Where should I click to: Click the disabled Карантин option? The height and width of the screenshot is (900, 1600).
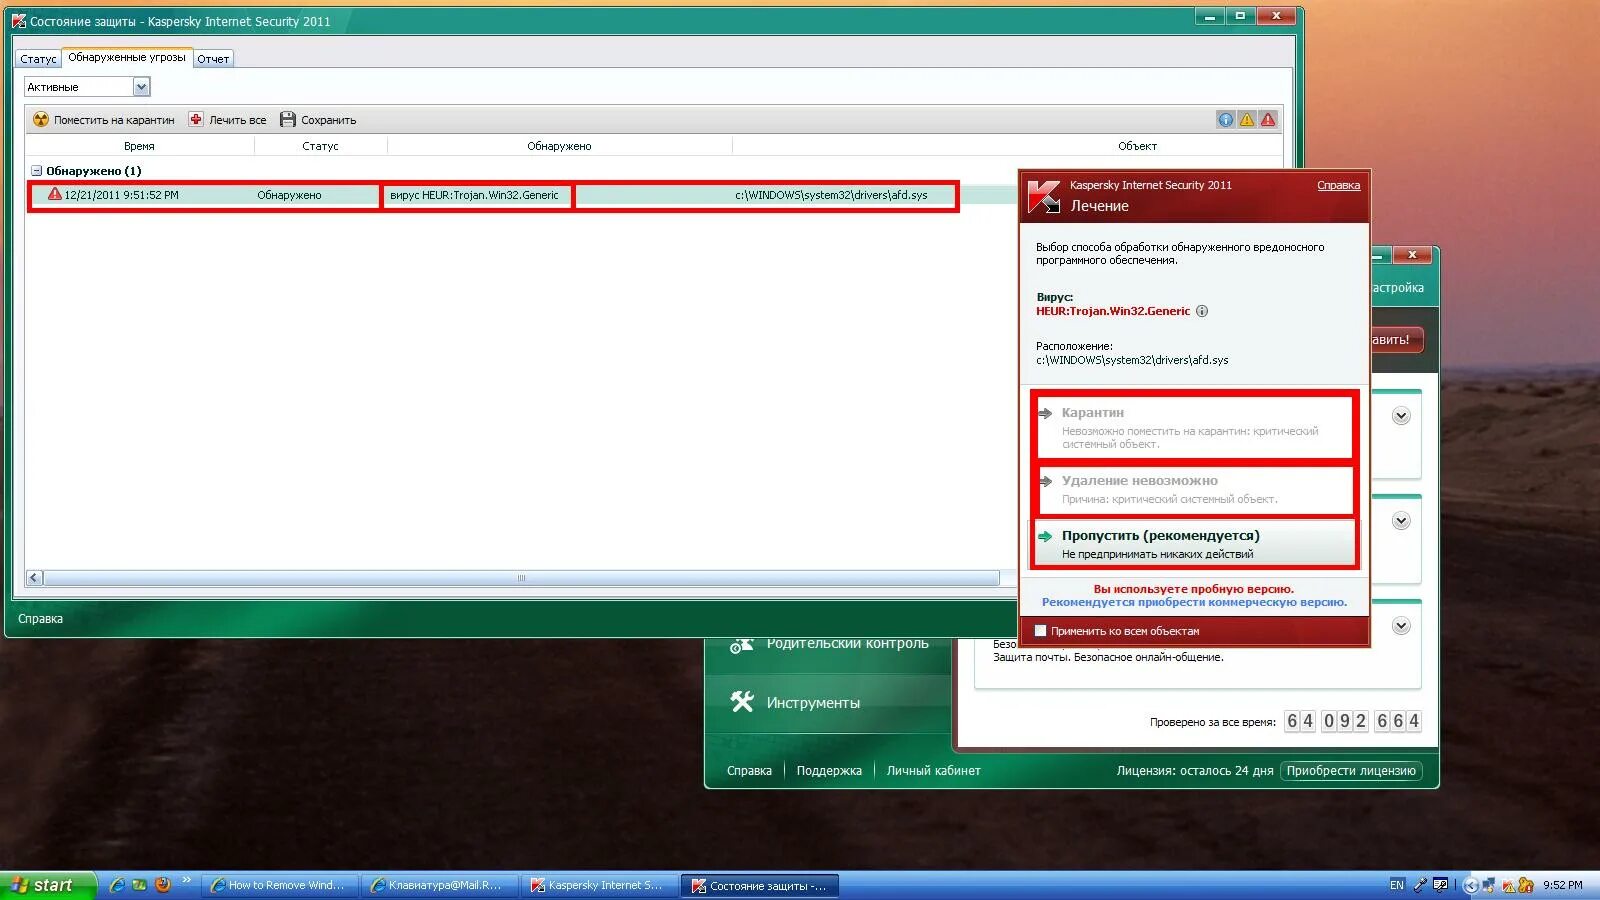pyautogui.click(x=1193, y=427)
